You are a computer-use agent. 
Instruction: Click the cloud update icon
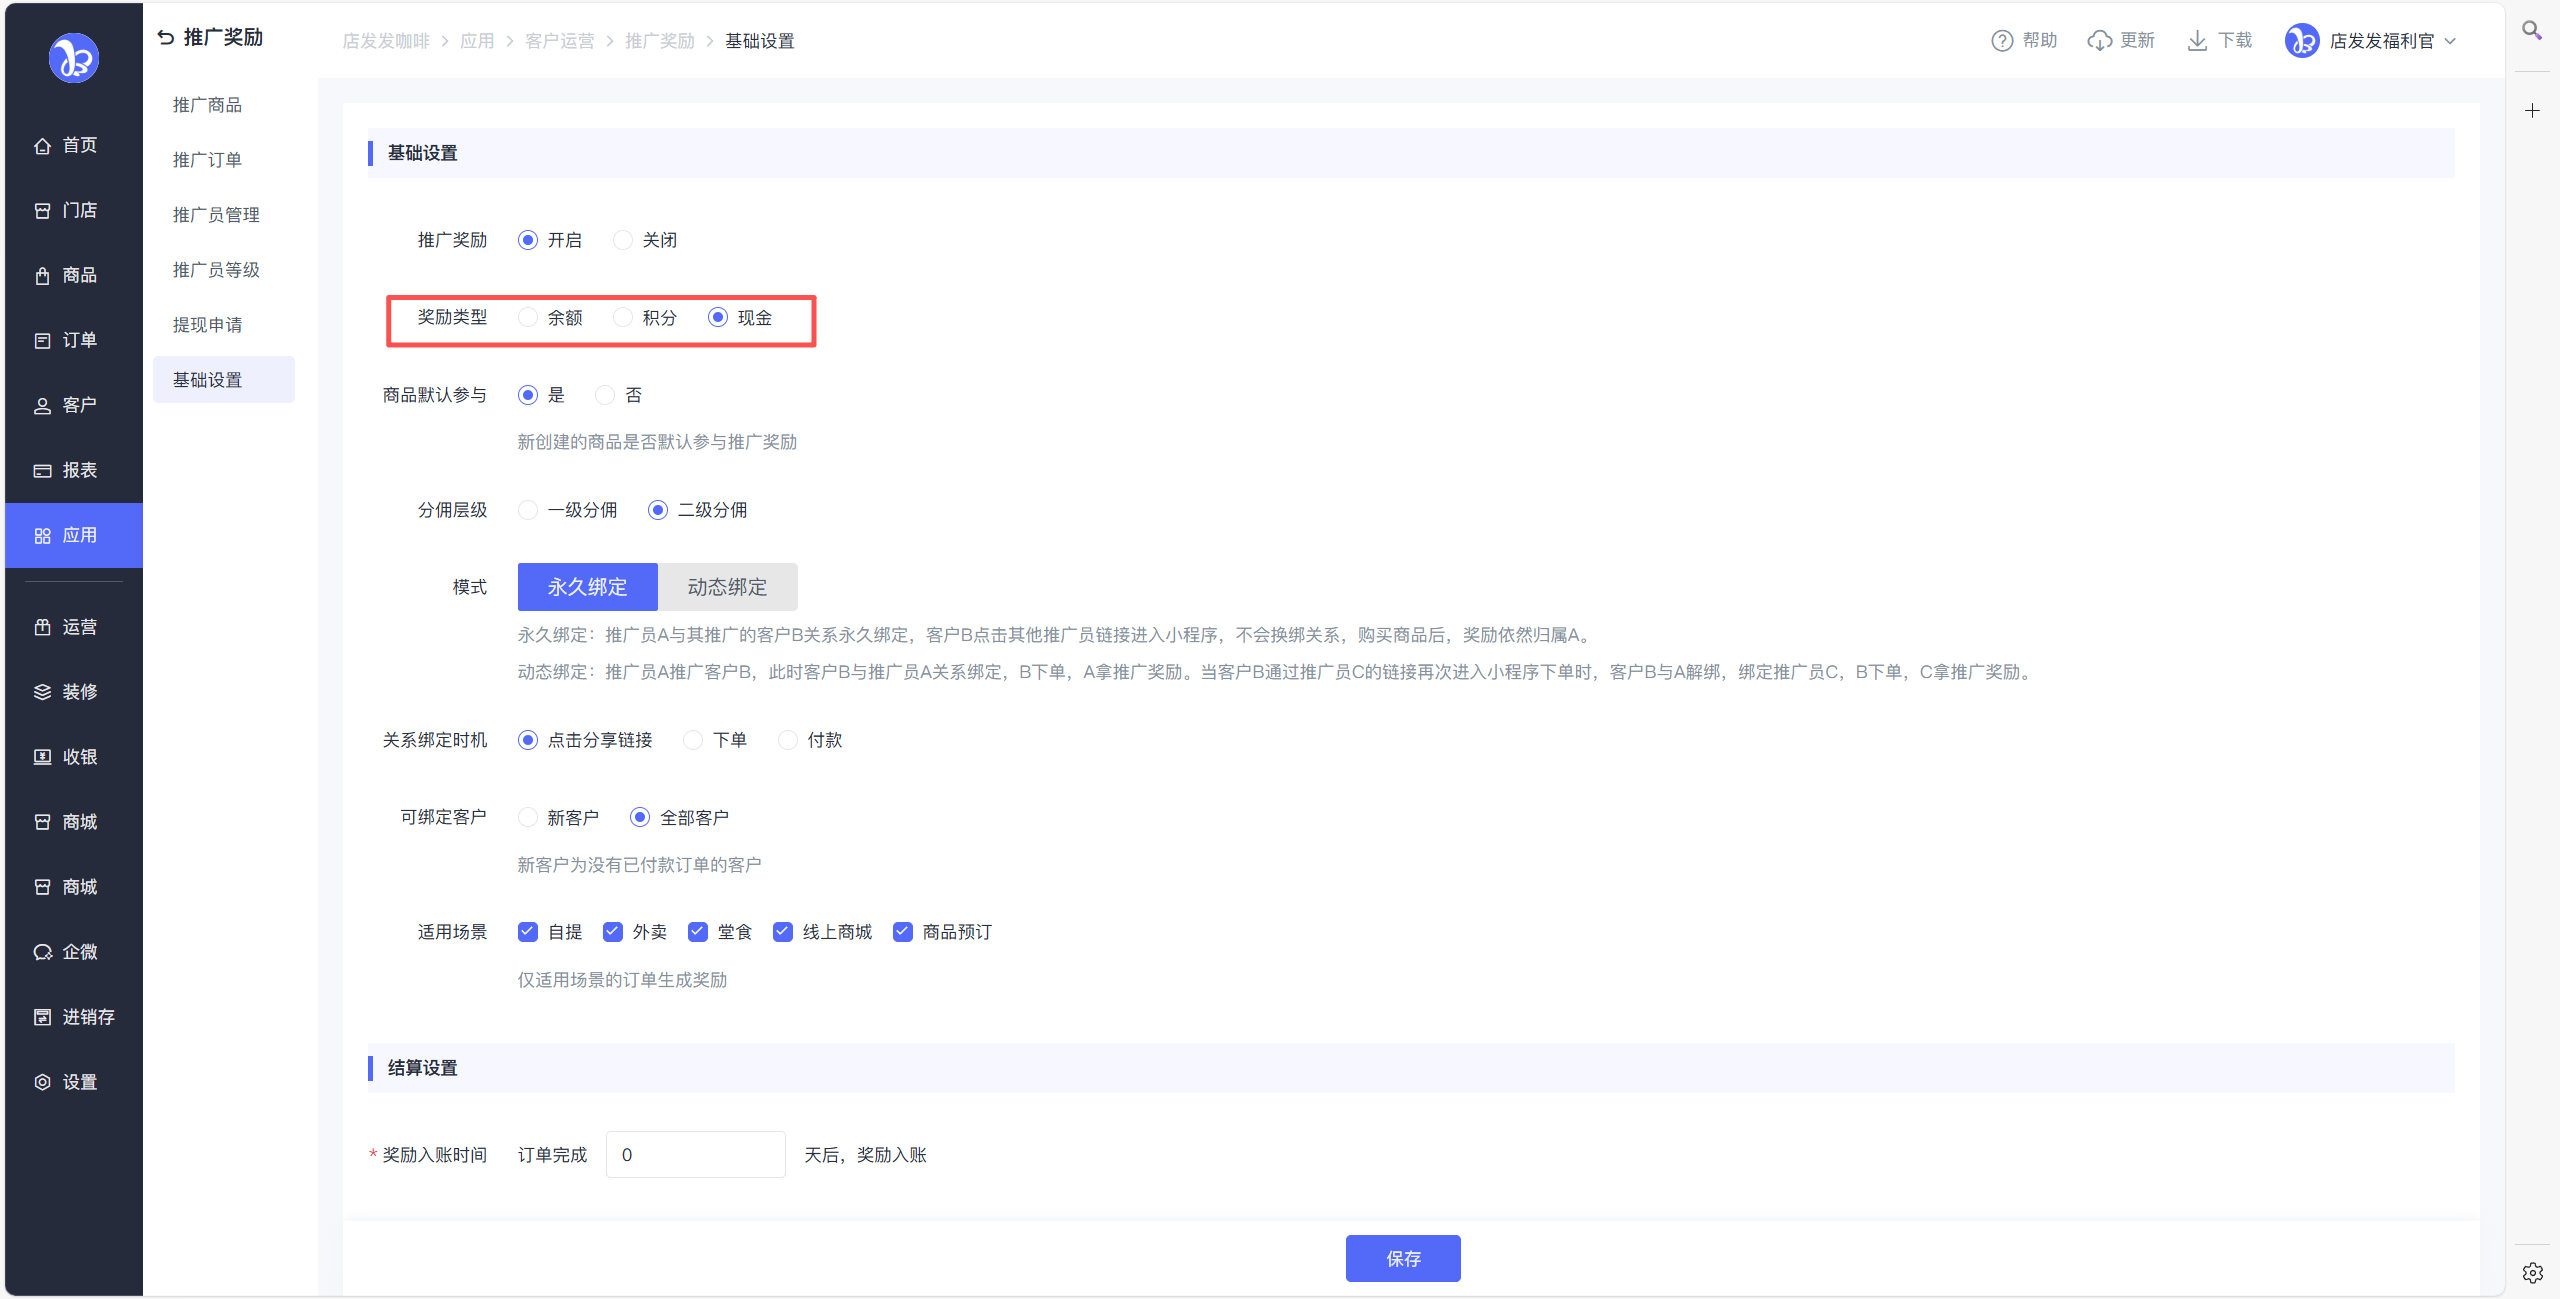[x=2099, y=41]
